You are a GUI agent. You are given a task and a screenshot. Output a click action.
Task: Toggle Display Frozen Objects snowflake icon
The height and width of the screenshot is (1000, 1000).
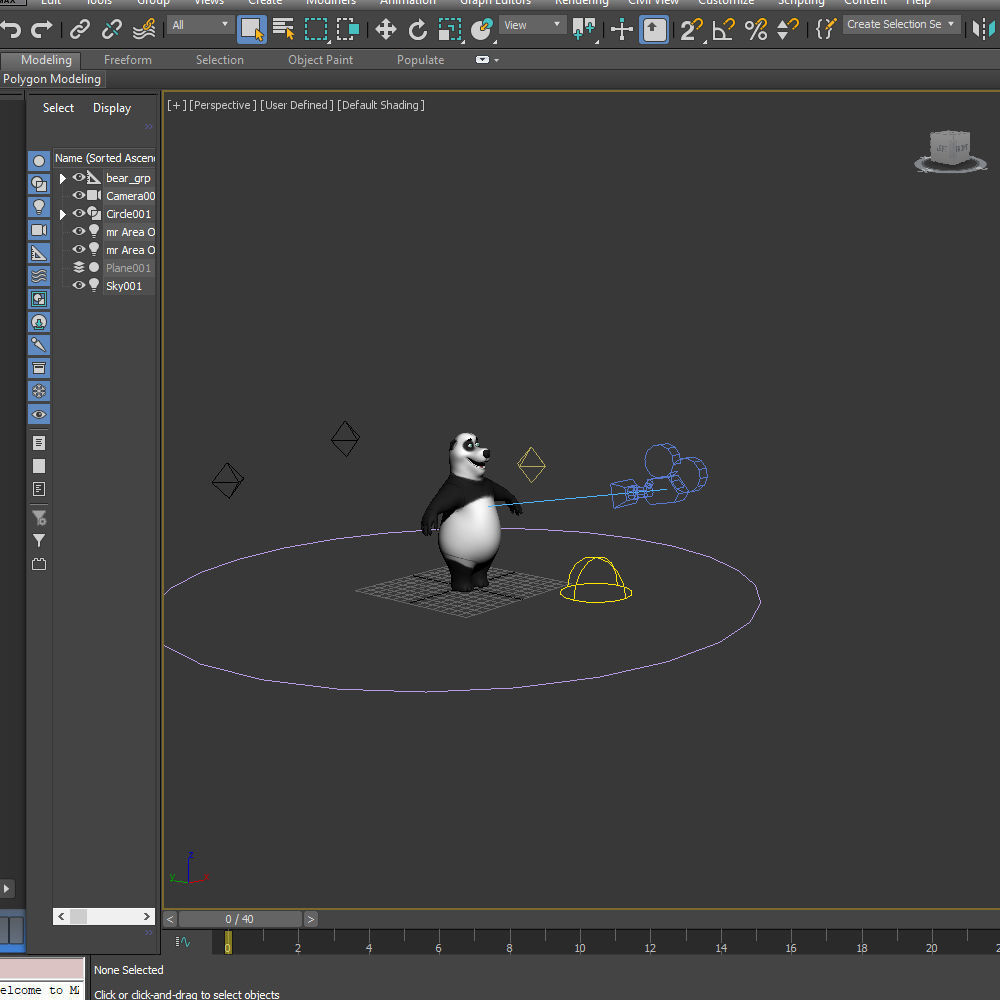39,391
